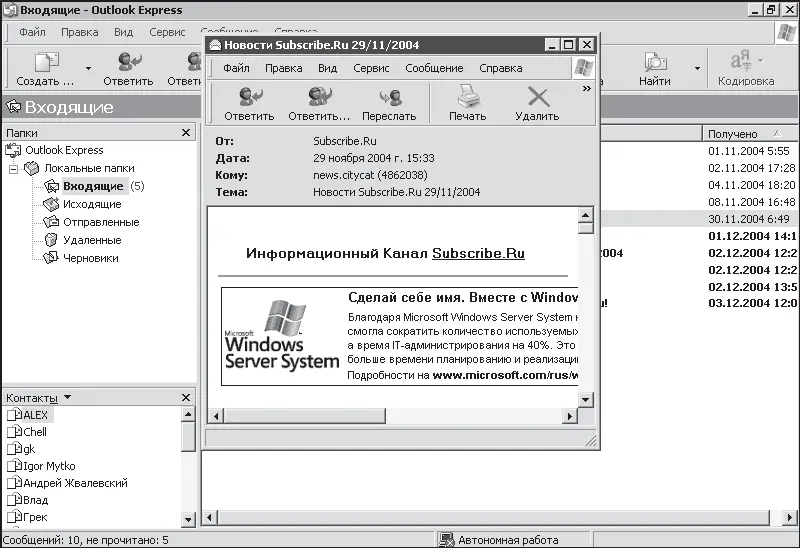Click Переслать in message window toolbar

click(x=389, y=104)
